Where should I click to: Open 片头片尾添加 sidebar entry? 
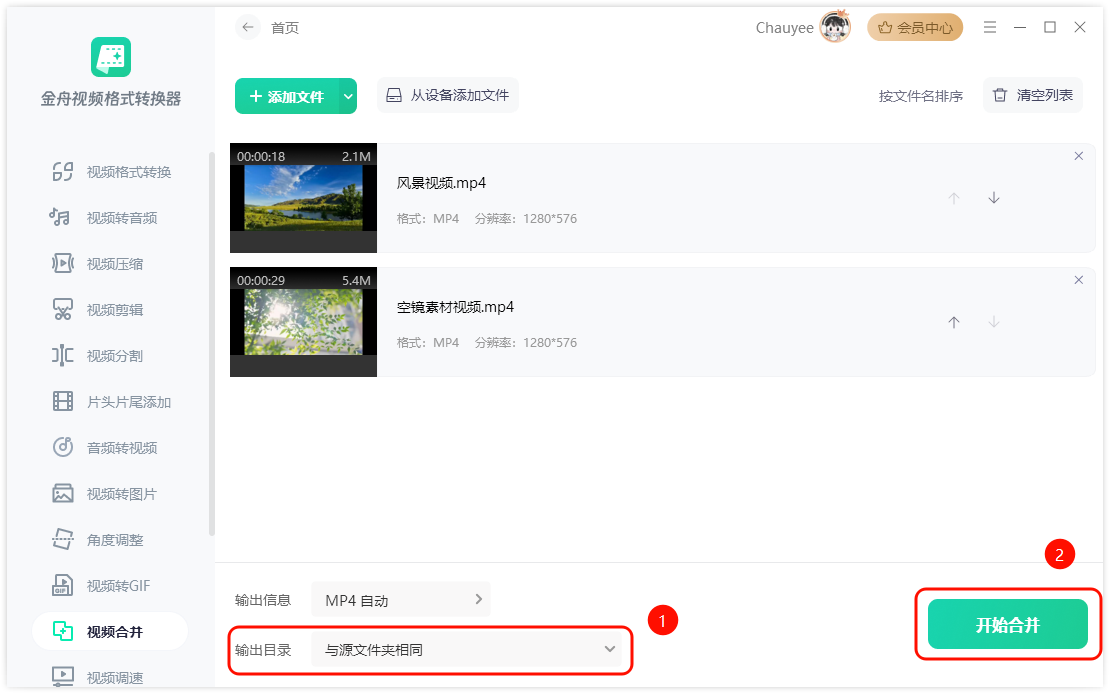[x=111, y=402]
